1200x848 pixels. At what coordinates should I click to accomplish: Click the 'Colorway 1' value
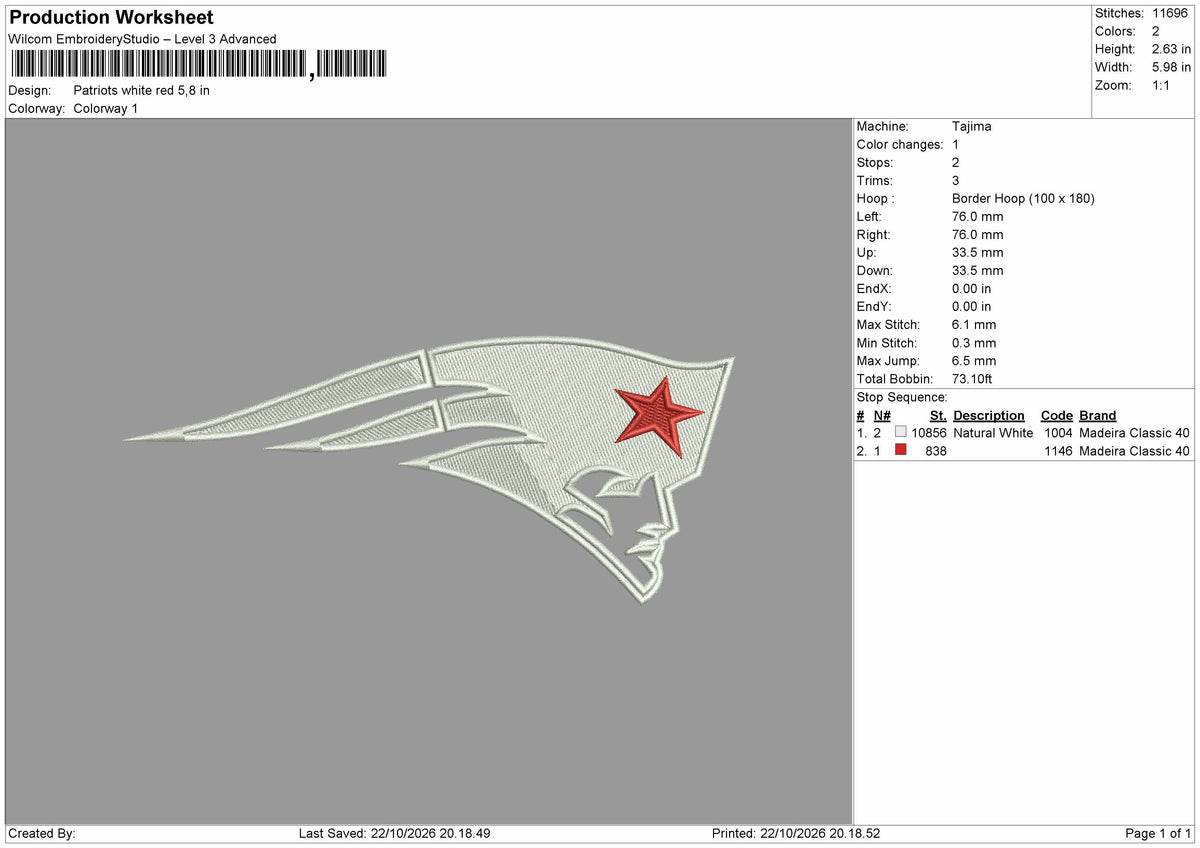106,108
